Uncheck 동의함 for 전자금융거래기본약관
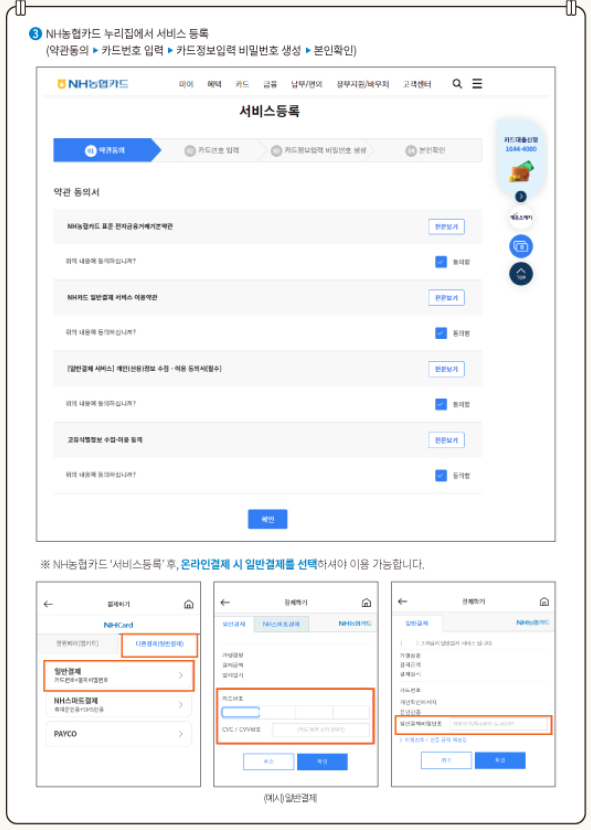The width and height of the screenshot is (591, 830). point(441,261)
